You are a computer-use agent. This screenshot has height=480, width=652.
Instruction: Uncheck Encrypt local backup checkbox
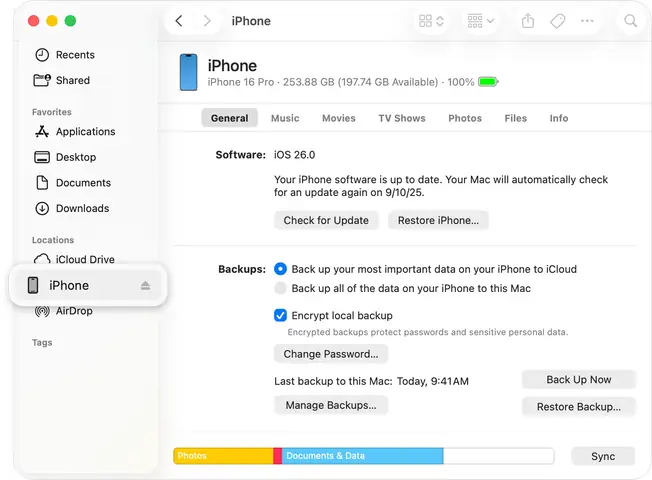click(280, 315)
